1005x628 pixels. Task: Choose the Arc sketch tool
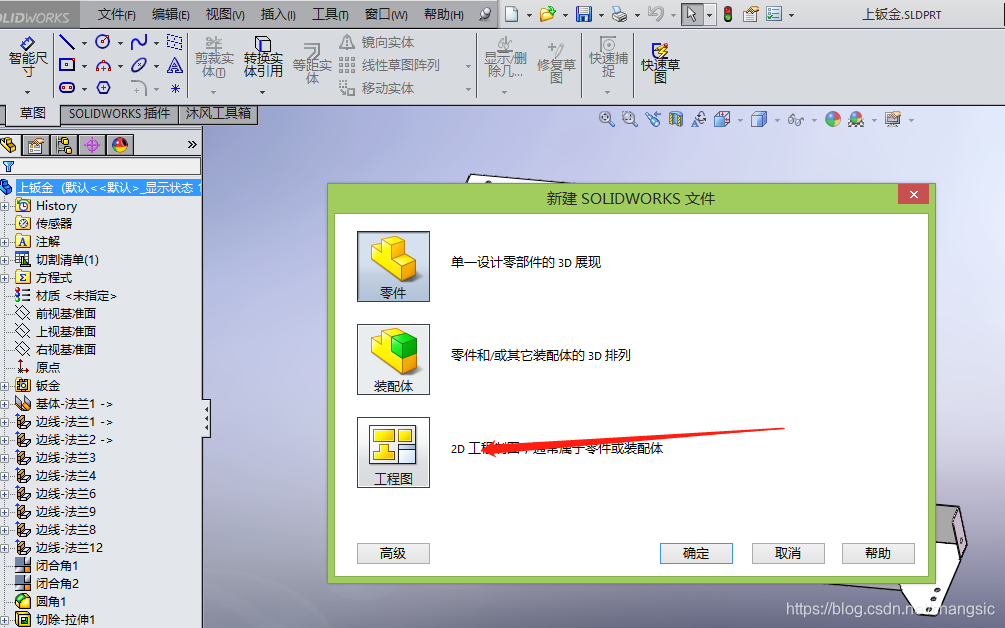pos(103,65)
